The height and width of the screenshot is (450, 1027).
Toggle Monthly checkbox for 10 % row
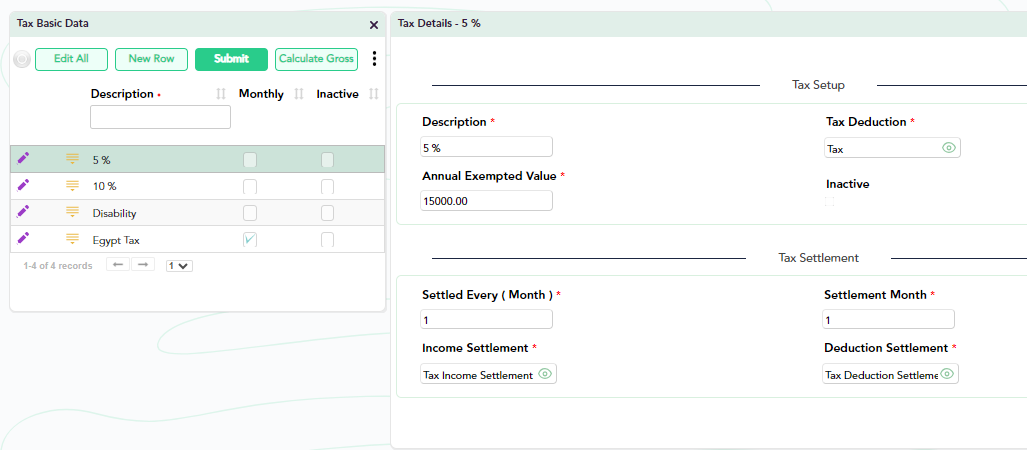click(250, 187)
